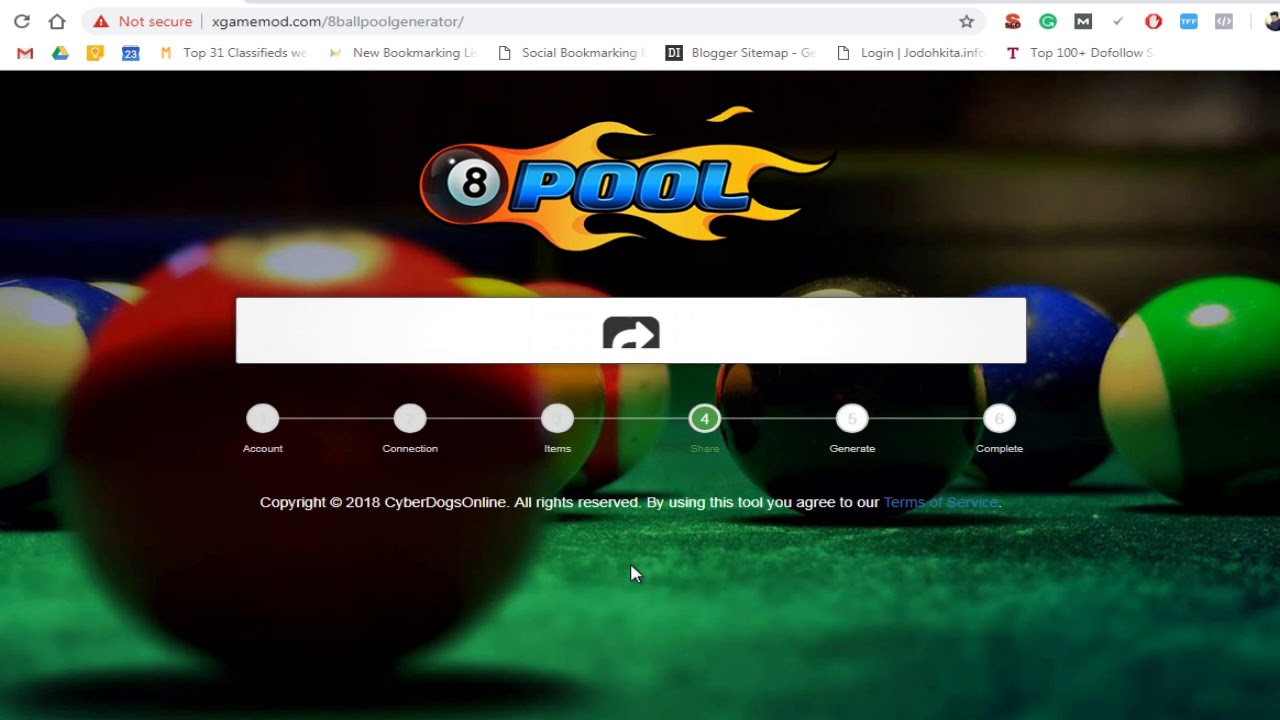Open the Blogger Sitemap bookmark
Screen dimensions: 1280x720
tap(741, 53)
